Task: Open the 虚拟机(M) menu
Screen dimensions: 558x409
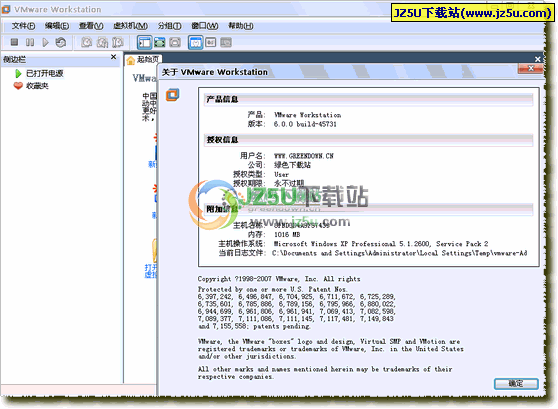Action: click(x=131, y=26)
